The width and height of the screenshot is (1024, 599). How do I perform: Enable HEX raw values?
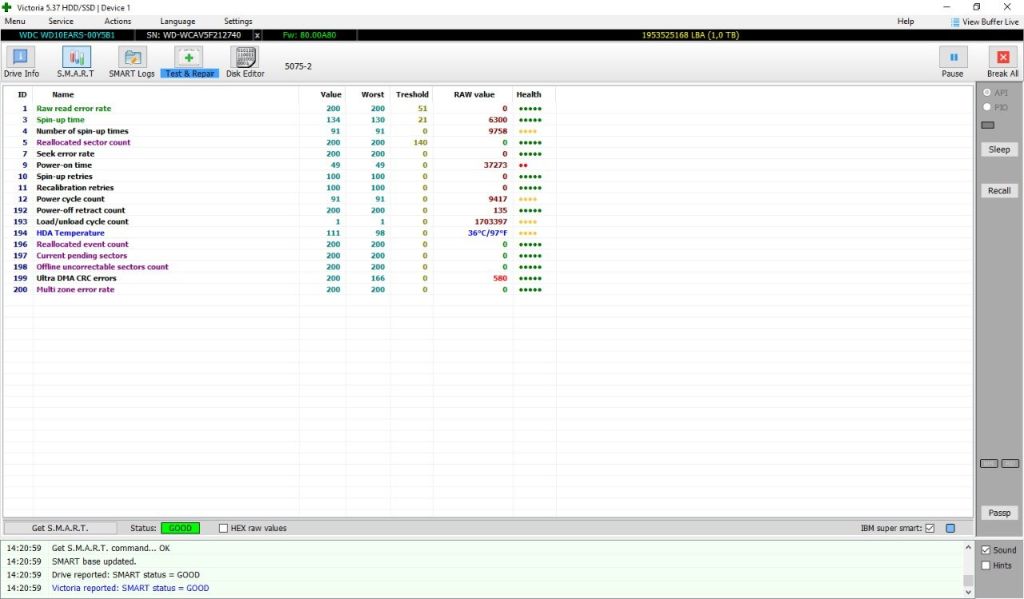(223, 528)
